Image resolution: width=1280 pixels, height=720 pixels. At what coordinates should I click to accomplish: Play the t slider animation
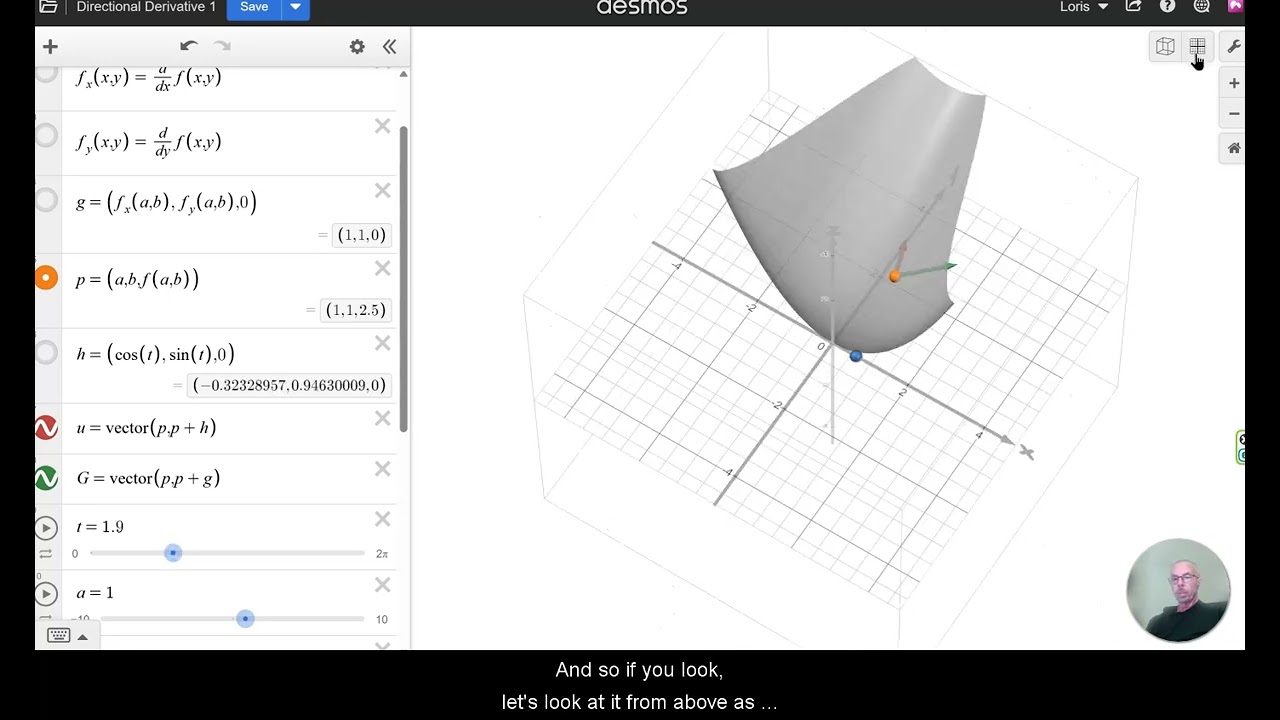(x=46, y=527)
